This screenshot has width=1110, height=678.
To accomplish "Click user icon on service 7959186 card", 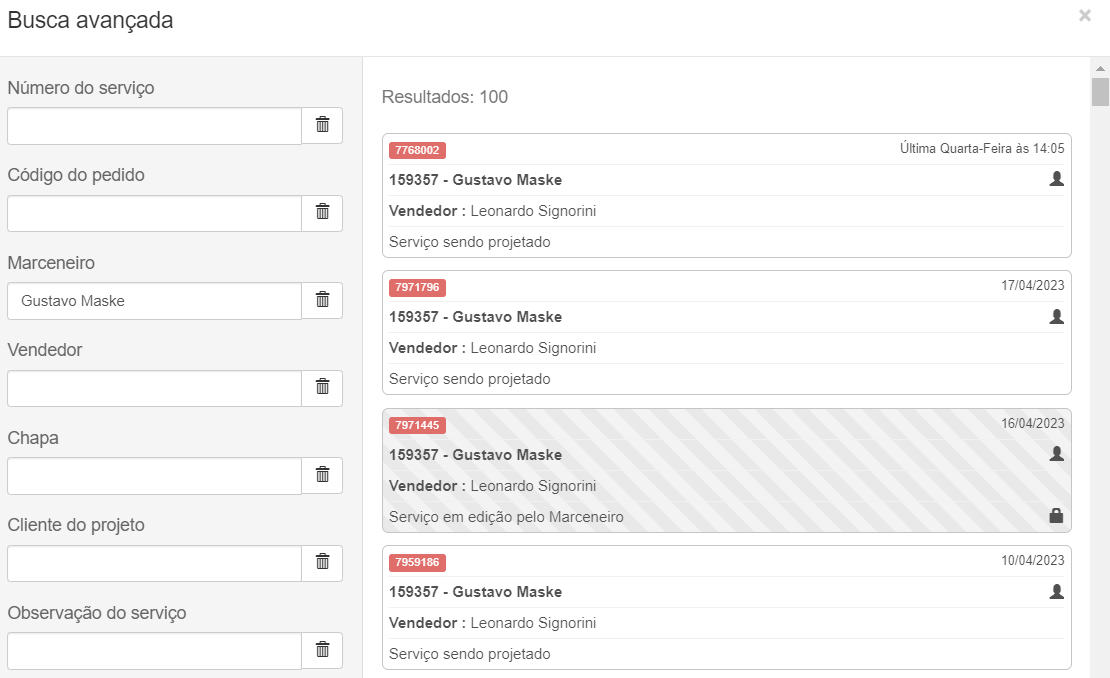I will (1056, 591).
